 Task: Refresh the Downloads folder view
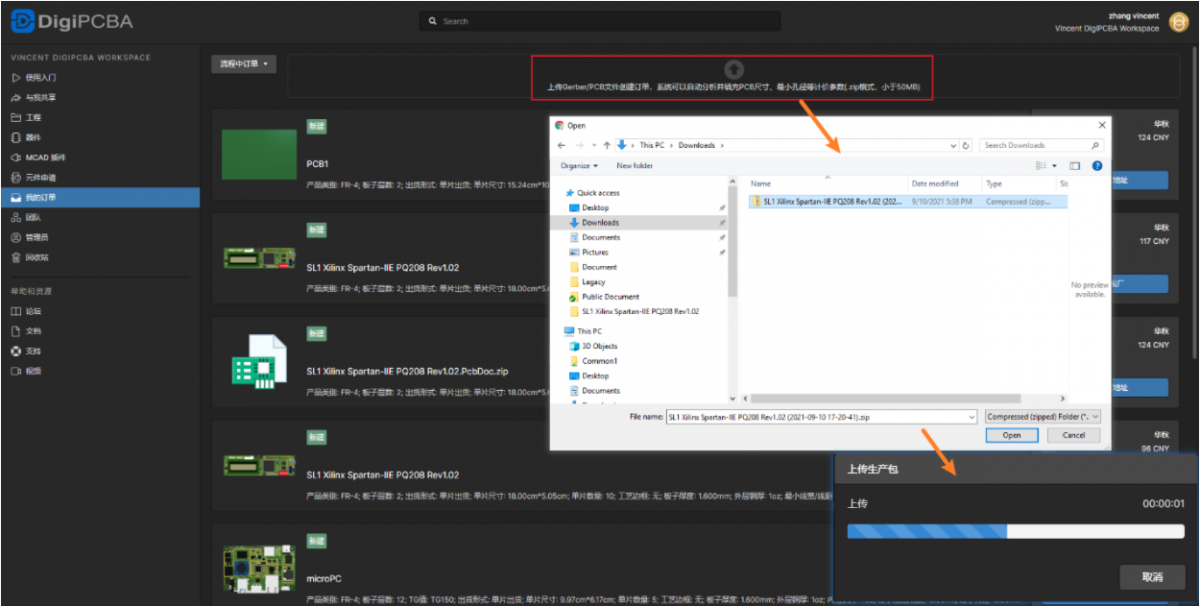[966, 145]
